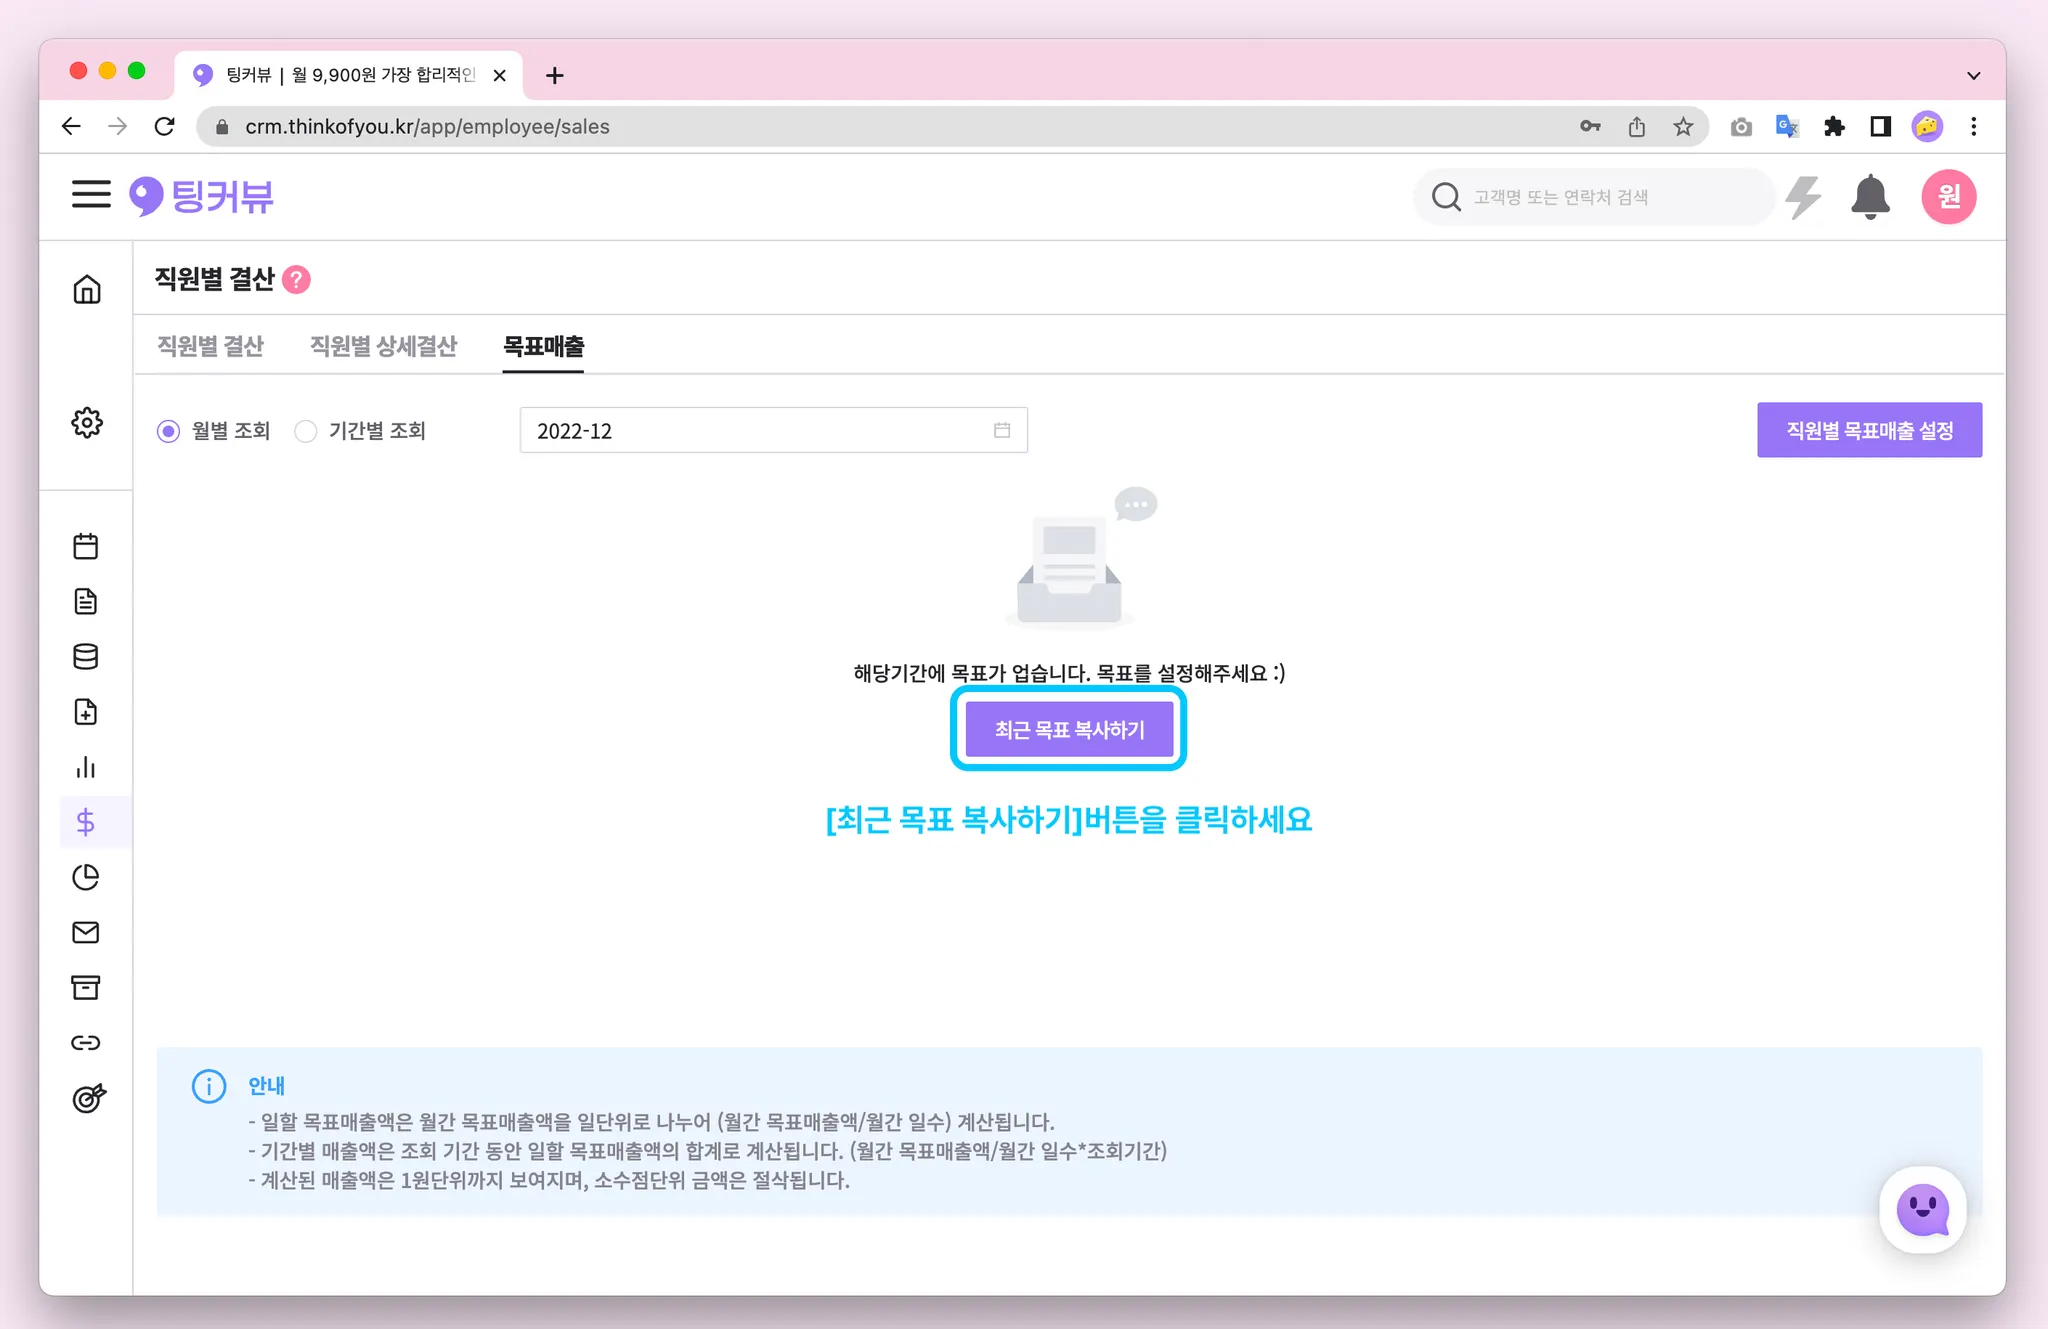This screenshot has height=1329, width=2048.
Task: Open the calendar icon in sidebar
Action: pos(86,546)
